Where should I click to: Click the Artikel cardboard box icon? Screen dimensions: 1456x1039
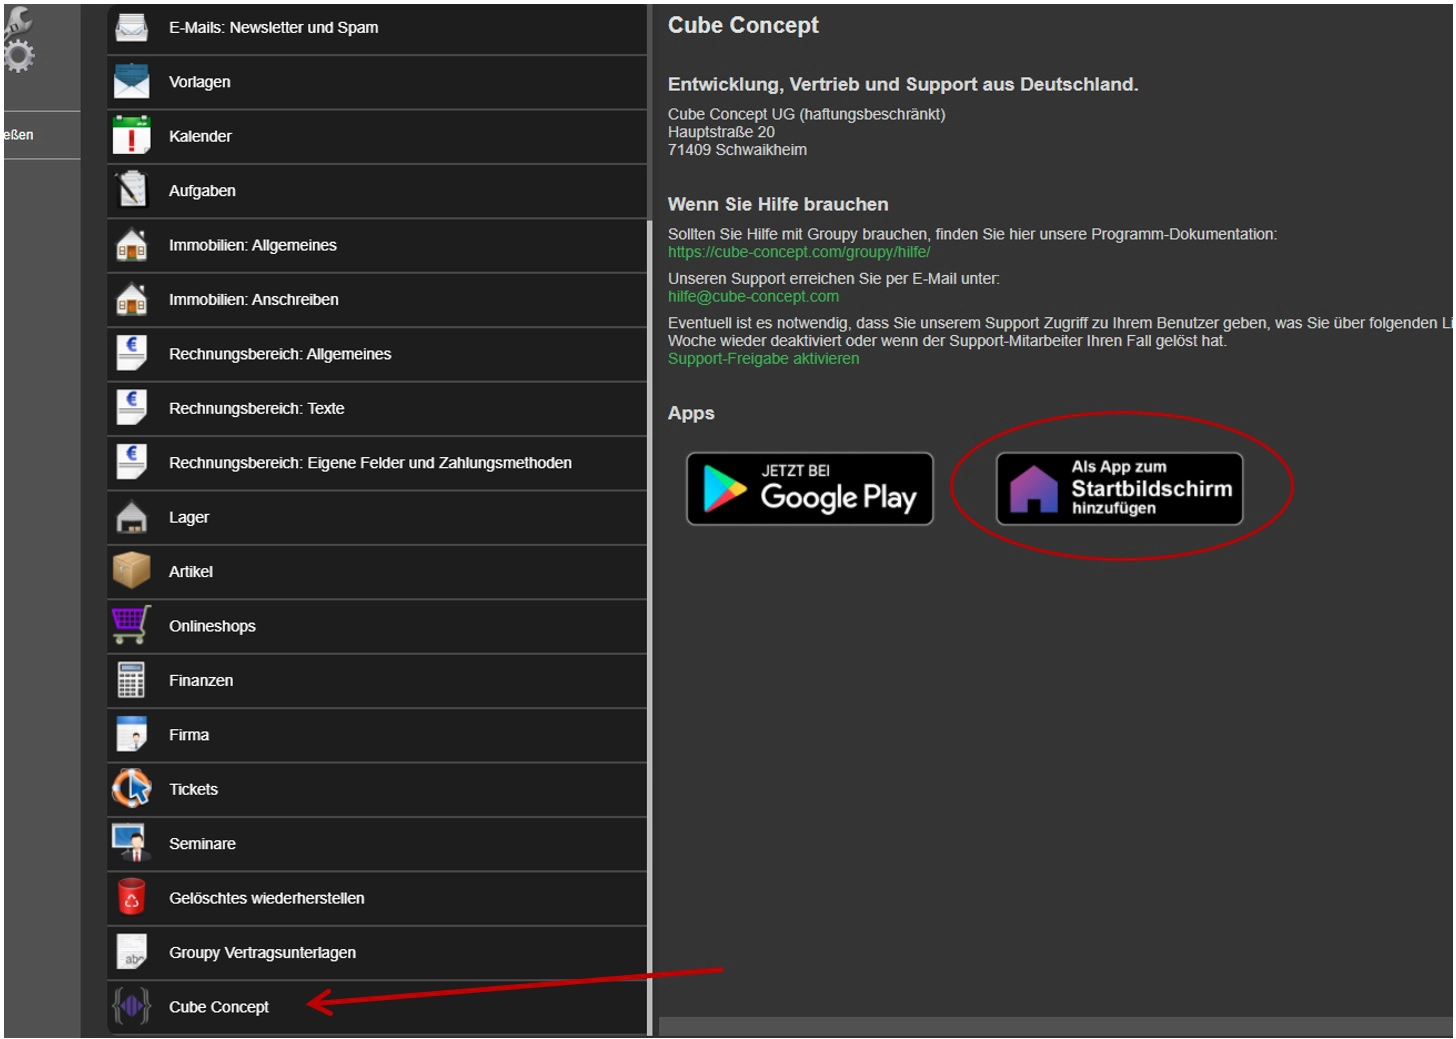point(131,571)
